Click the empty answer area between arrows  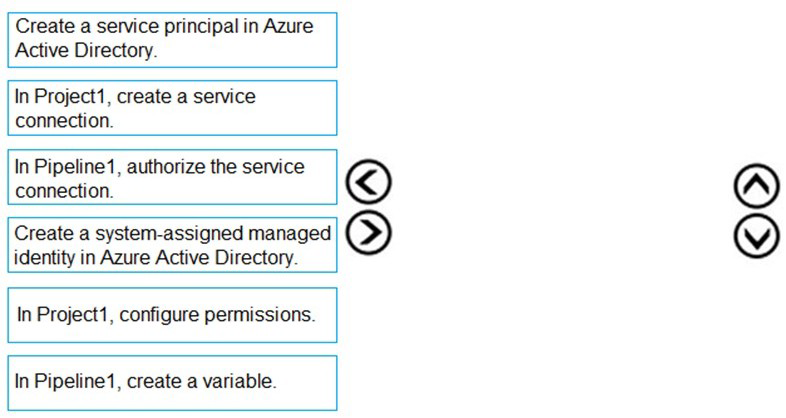point(560,208)
